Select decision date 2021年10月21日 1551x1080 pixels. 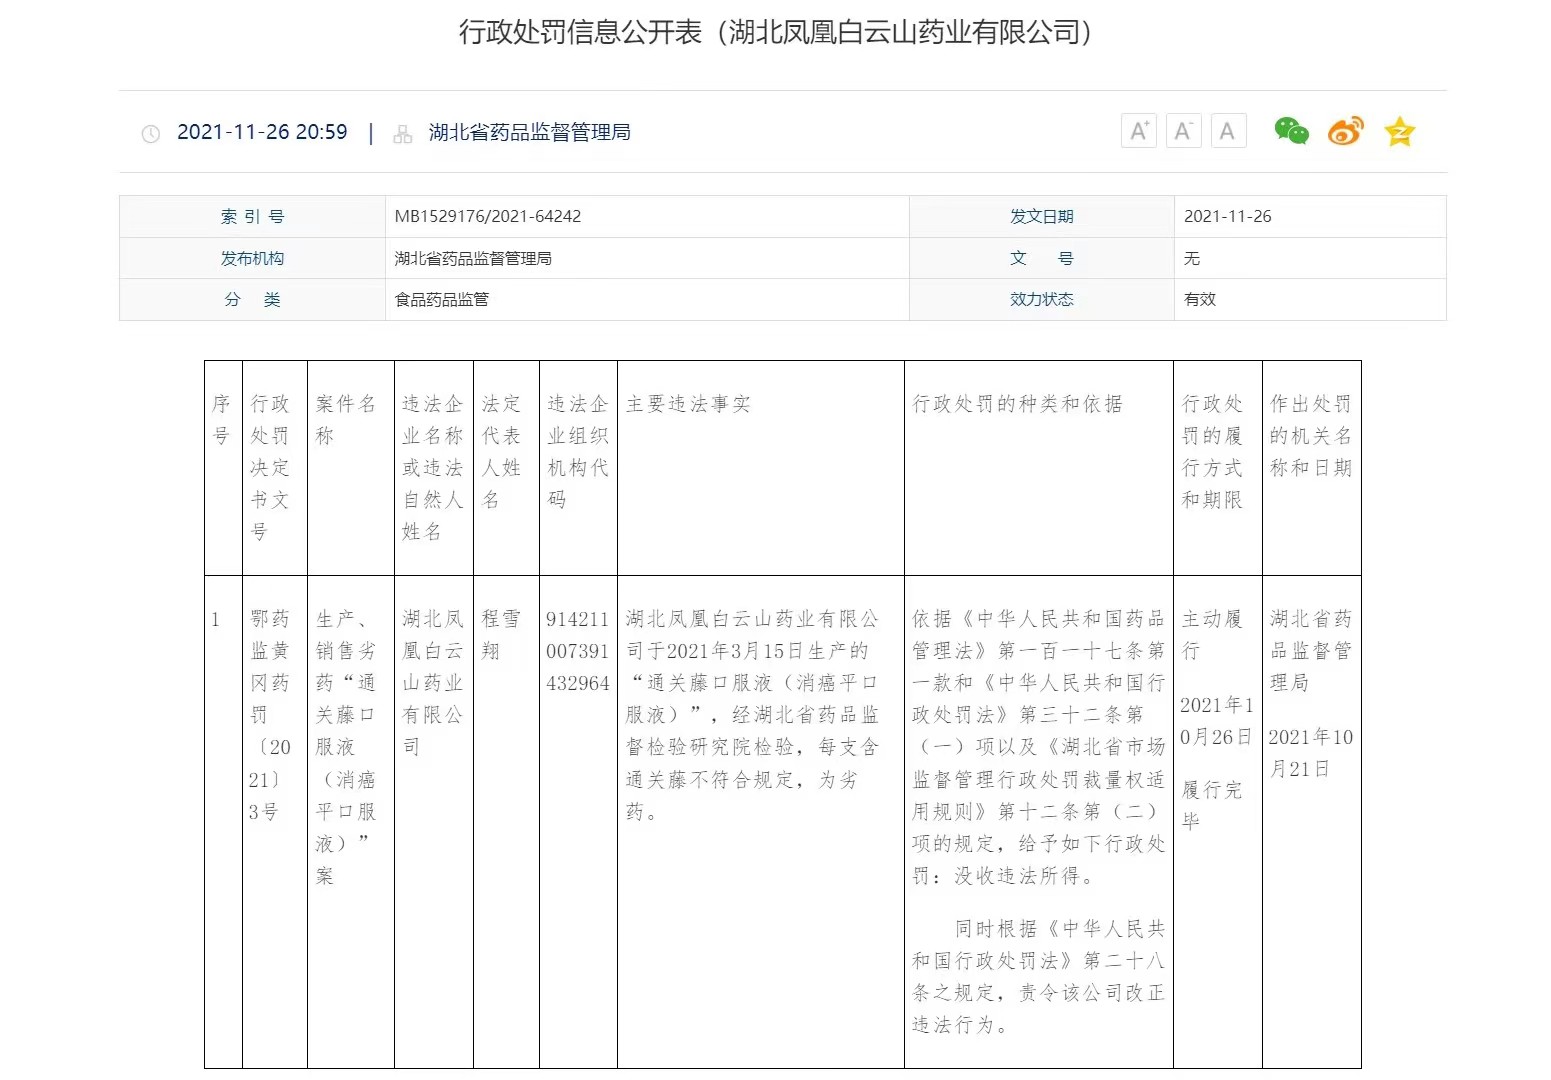coord(1311,753)
